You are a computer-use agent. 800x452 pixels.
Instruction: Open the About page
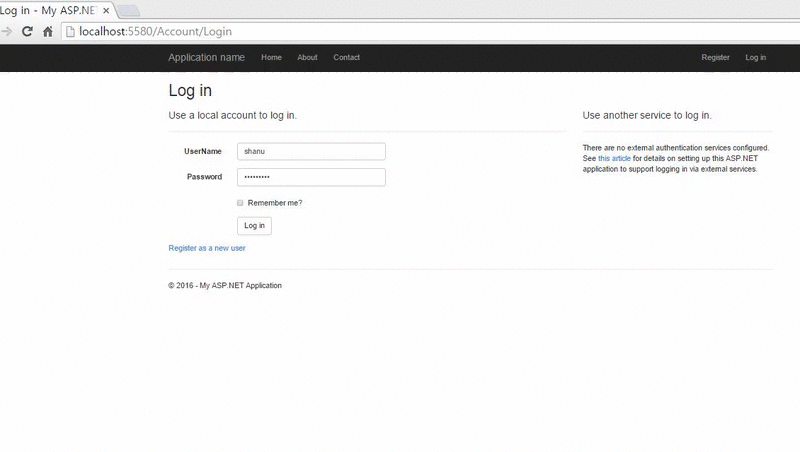[x=307, y=58]
